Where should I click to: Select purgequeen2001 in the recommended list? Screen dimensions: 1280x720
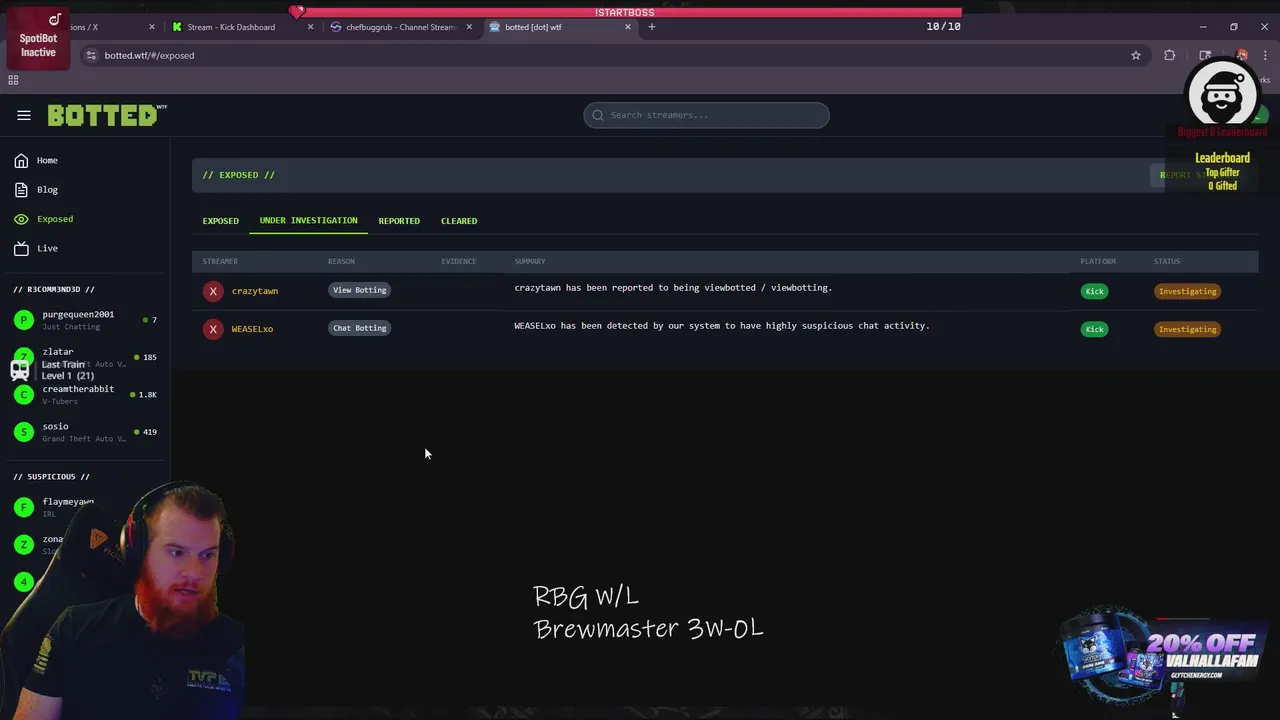[x=78, y=314]
